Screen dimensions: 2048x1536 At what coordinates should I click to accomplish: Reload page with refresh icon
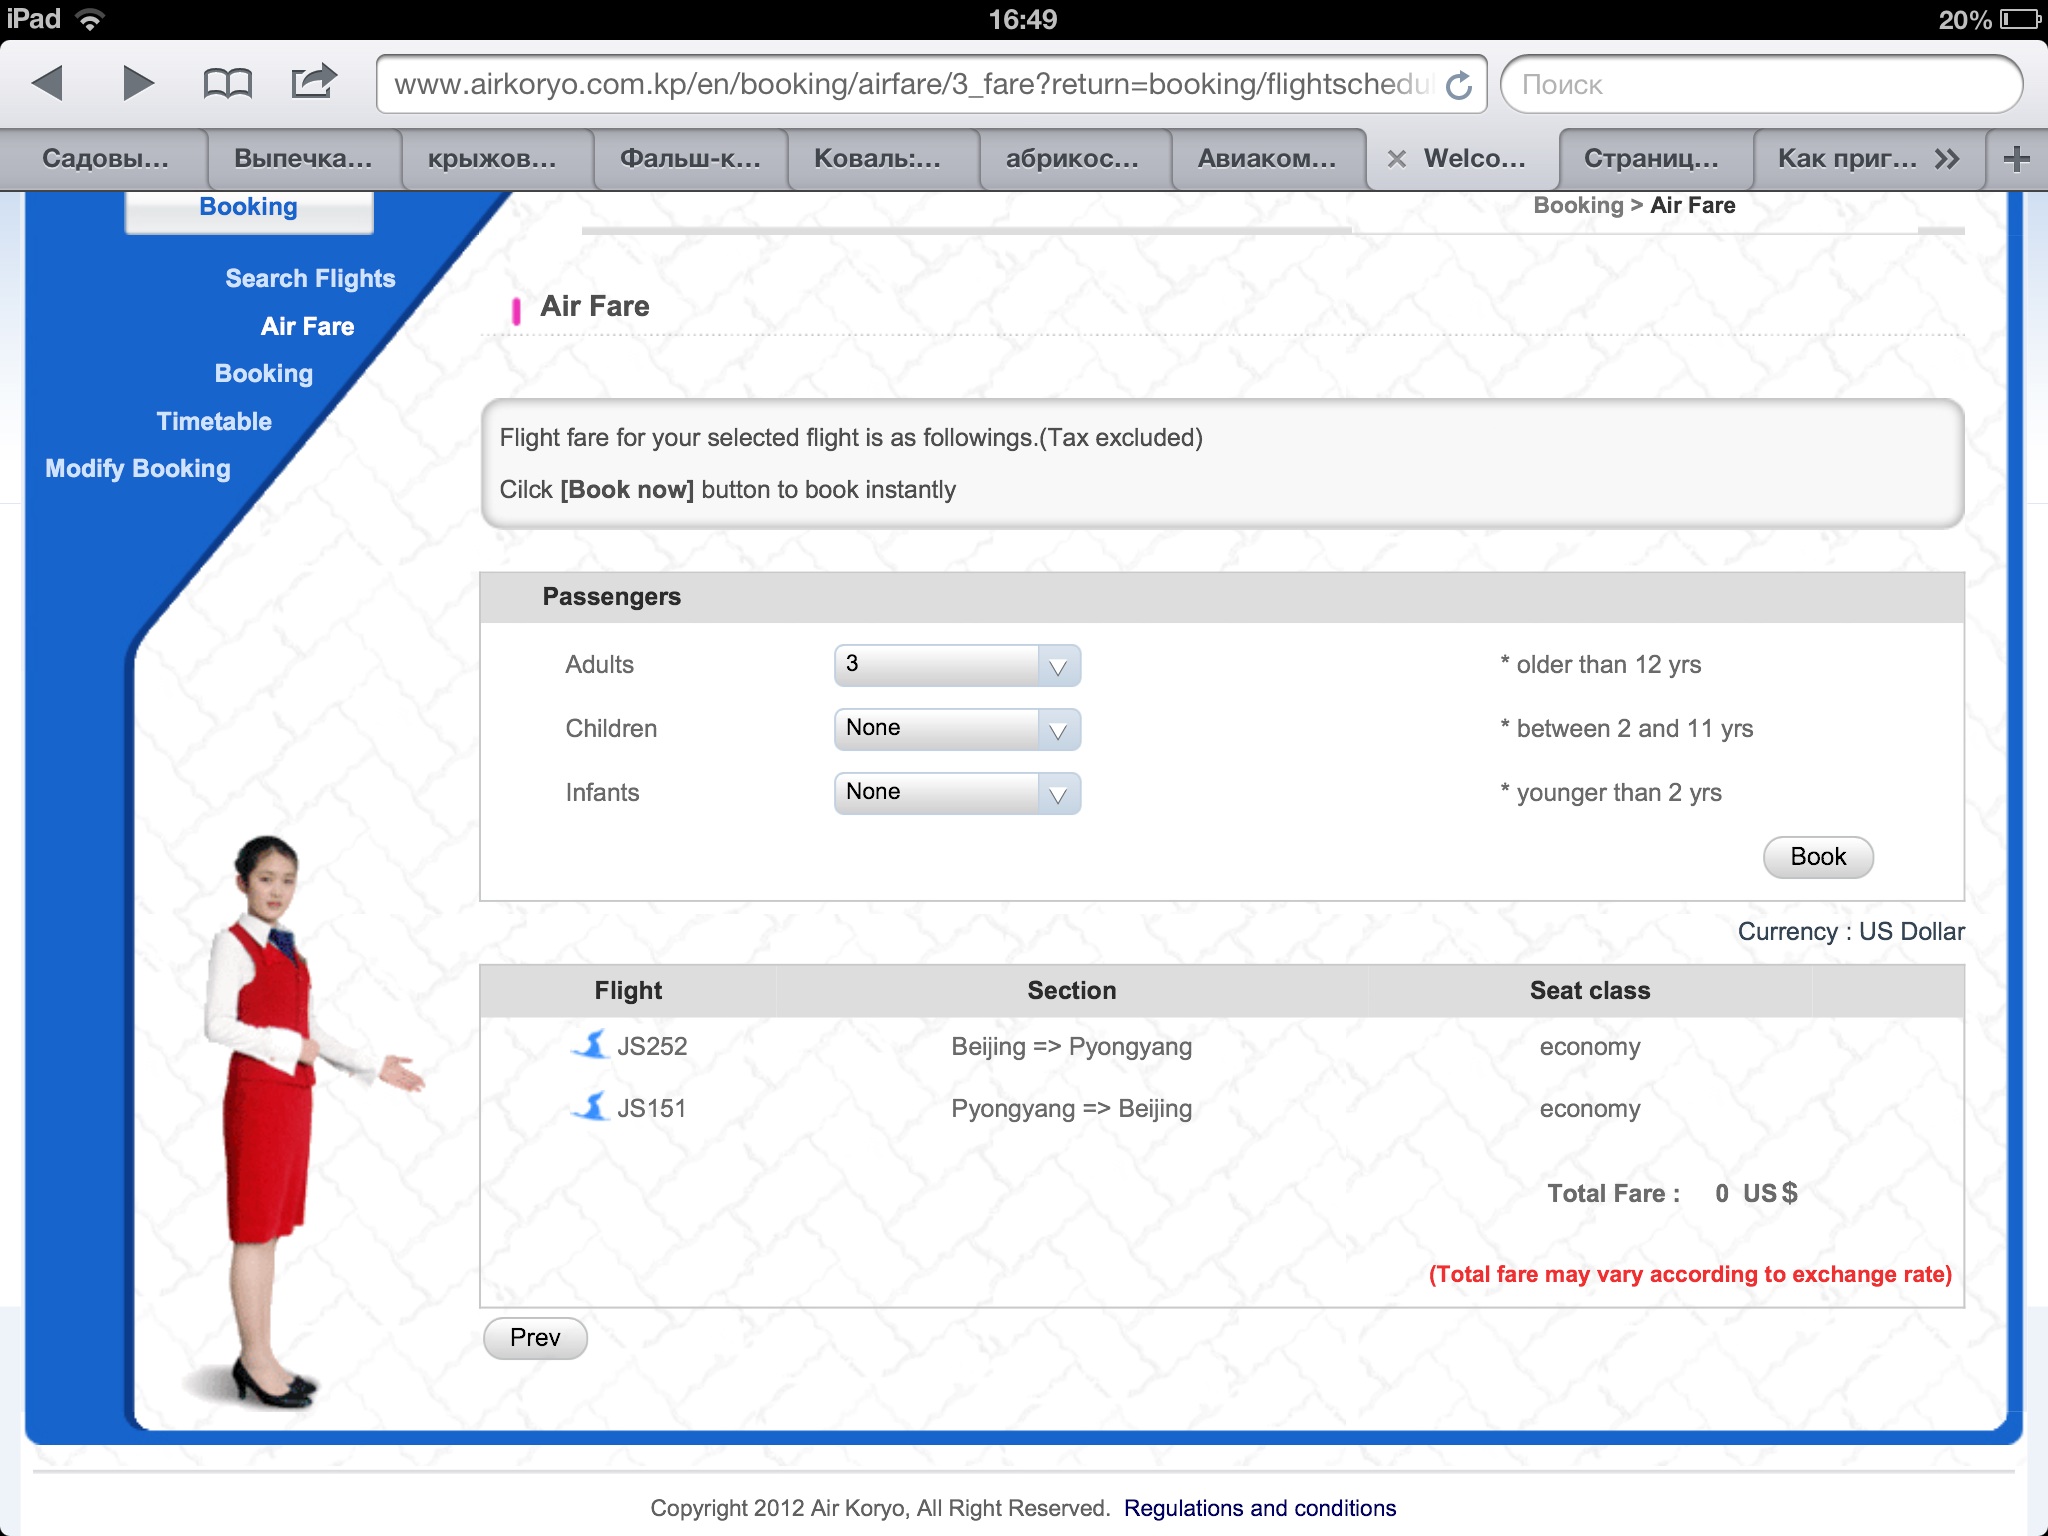coord(1459,85)
